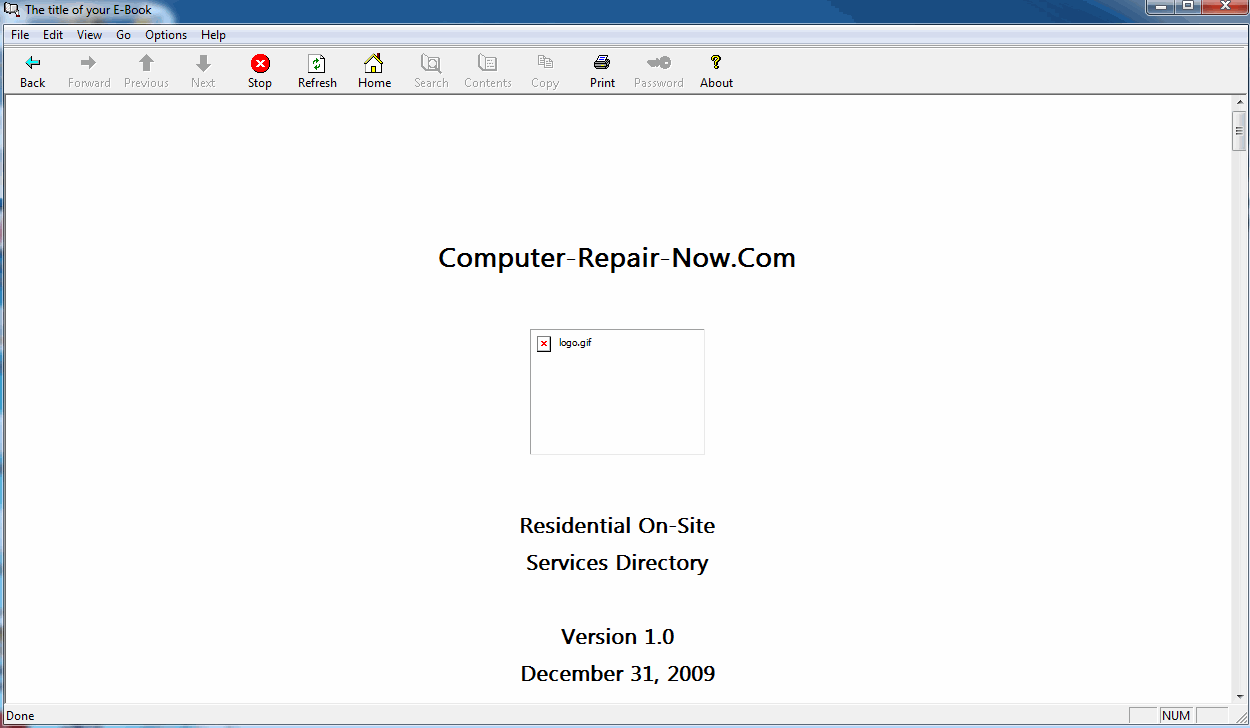Click the vertical scrollbar thumb
Viewport: 1250px width, 728px height.
tap(1239, 131)
